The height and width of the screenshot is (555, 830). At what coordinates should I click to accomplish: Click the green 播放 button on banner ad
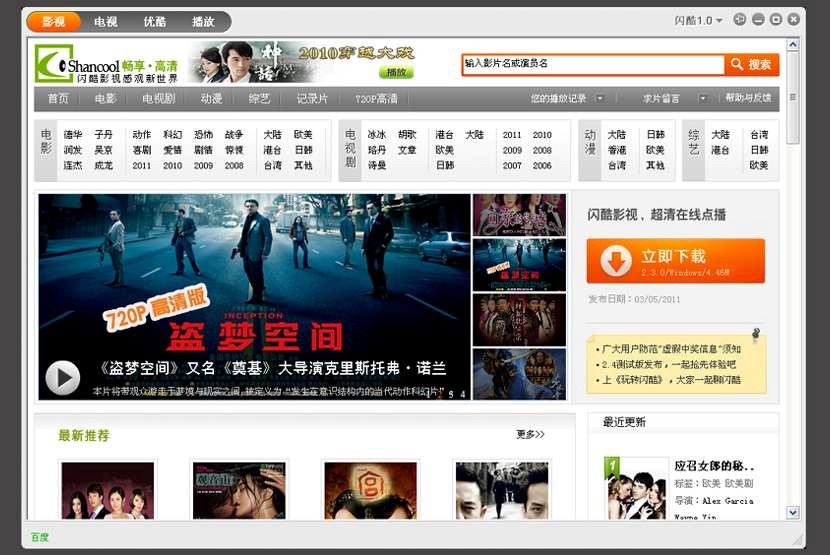pos(396,72)
